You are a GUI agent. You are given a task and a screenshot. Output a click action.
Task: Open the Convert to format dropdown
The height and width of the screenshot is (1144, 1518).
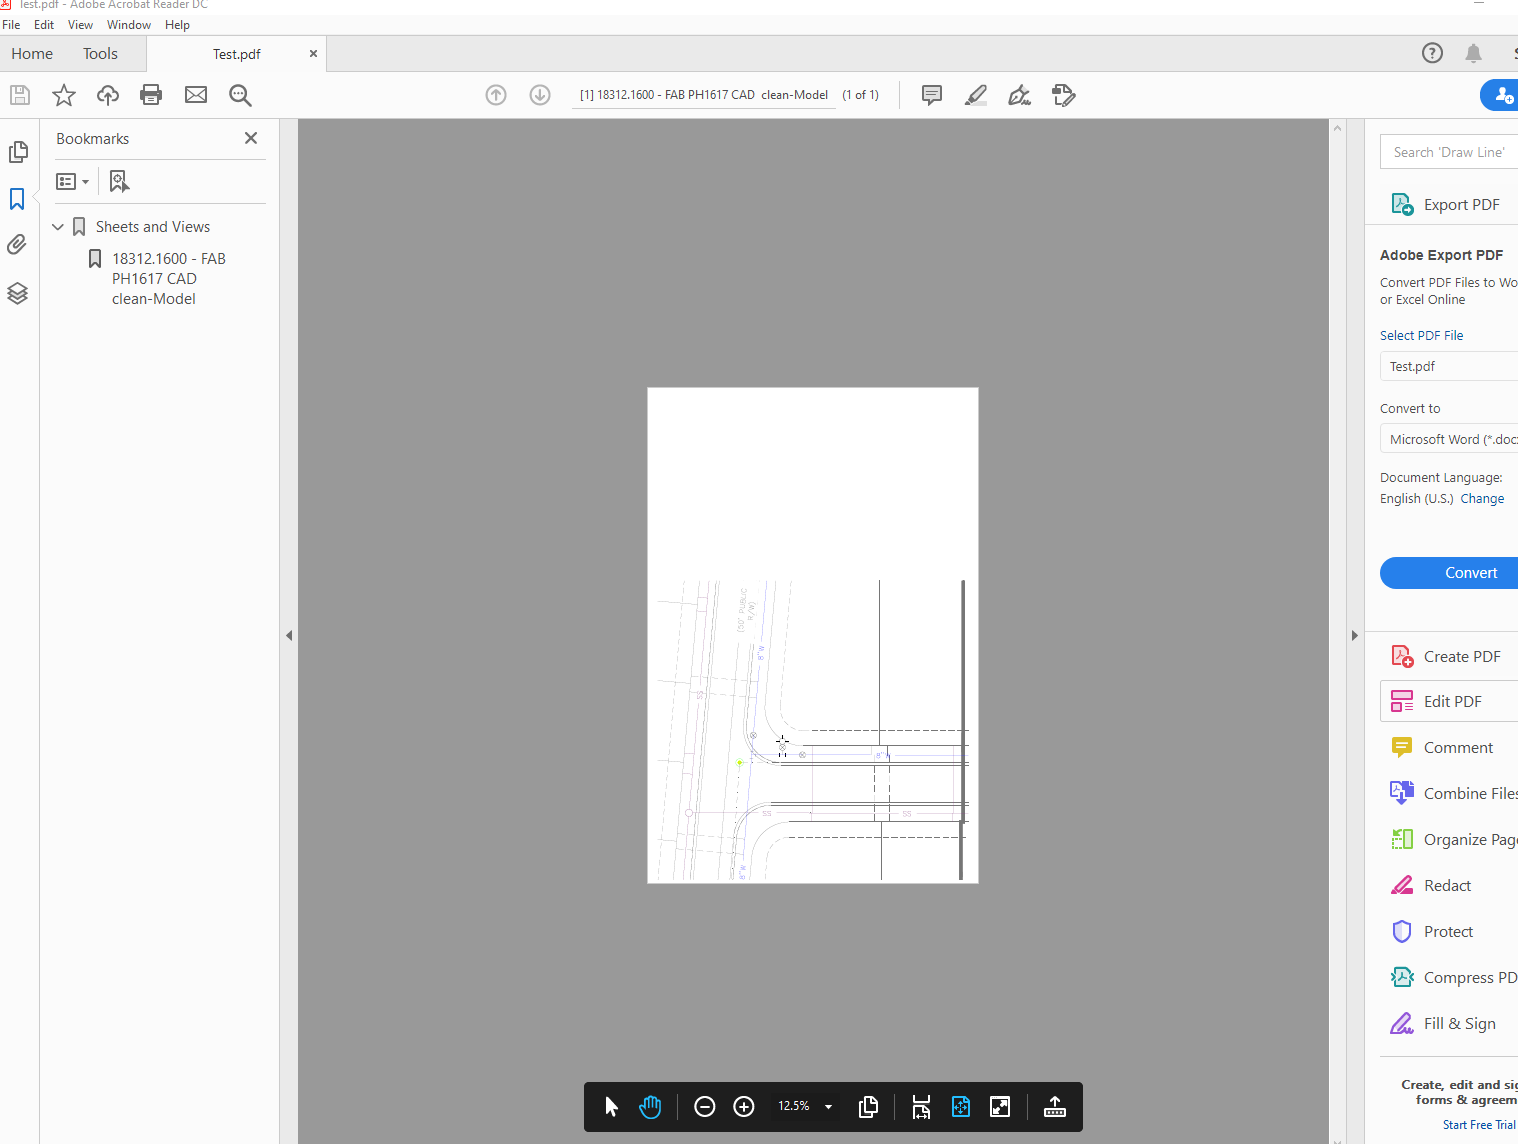point(1449,439)
